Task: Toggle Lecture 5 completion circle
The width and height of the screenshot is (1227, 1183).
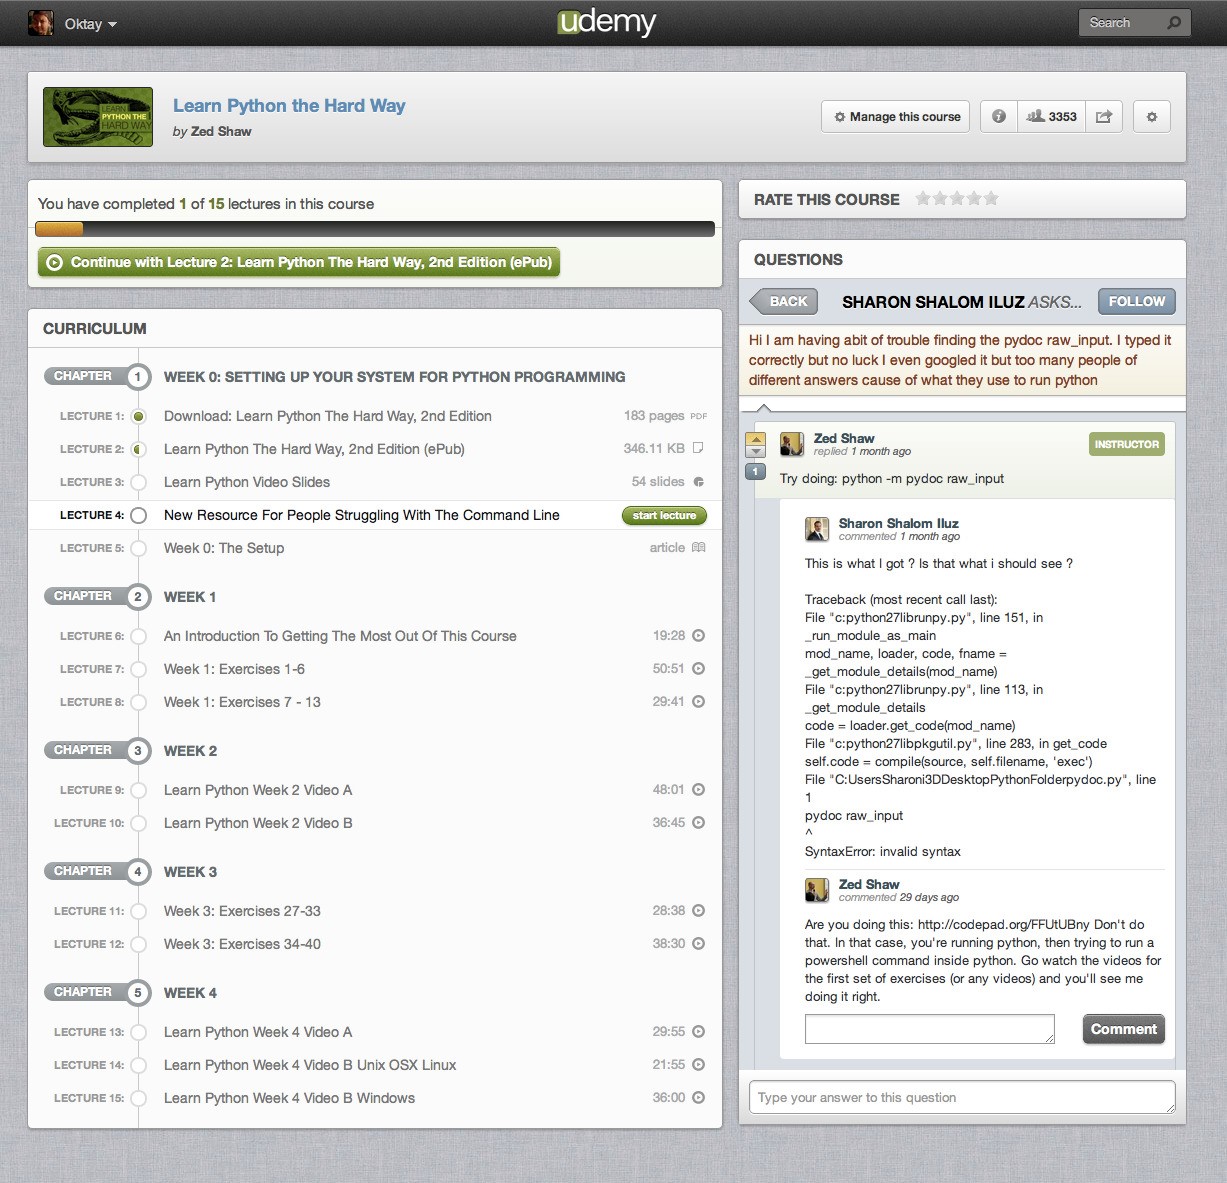Action: click(139, 548)
